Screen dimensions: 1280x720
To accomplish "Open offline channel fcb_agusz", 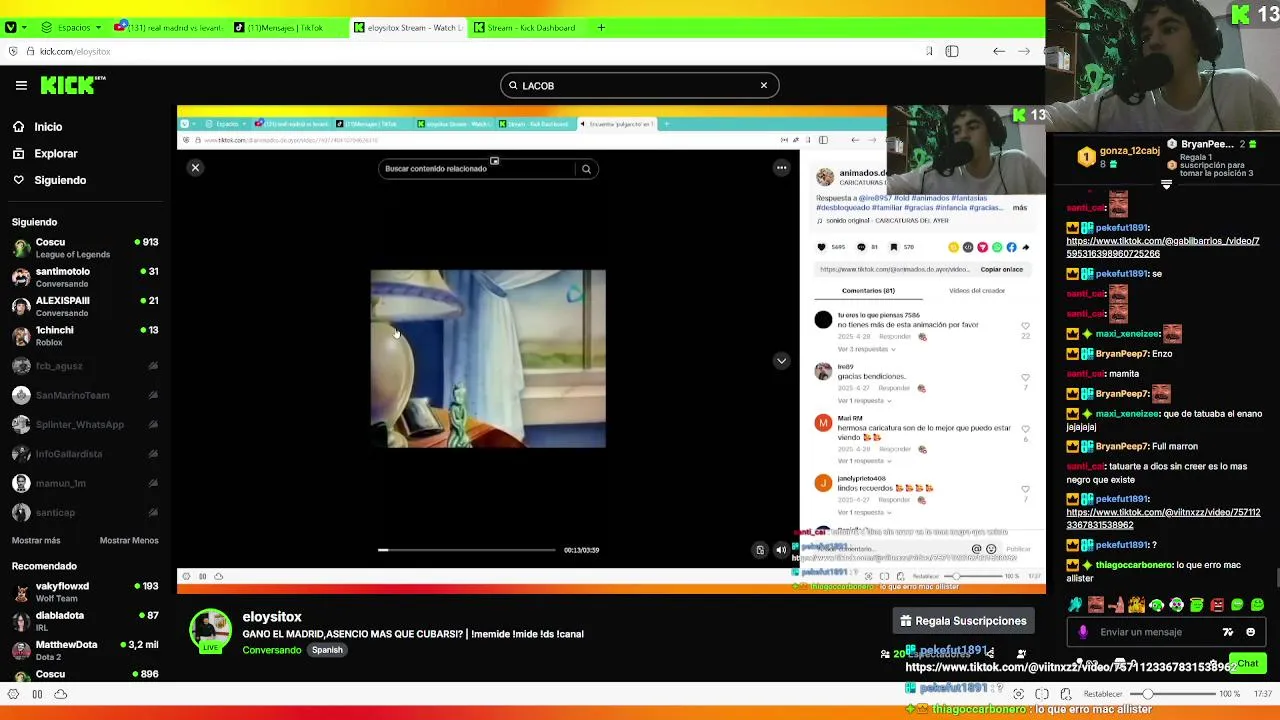I will [x=85, y=366].
